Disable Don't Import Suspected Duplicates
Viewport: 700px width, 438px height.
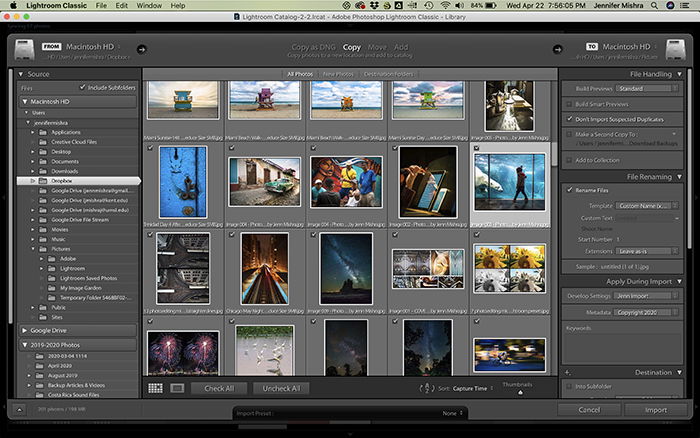[570, 119]
